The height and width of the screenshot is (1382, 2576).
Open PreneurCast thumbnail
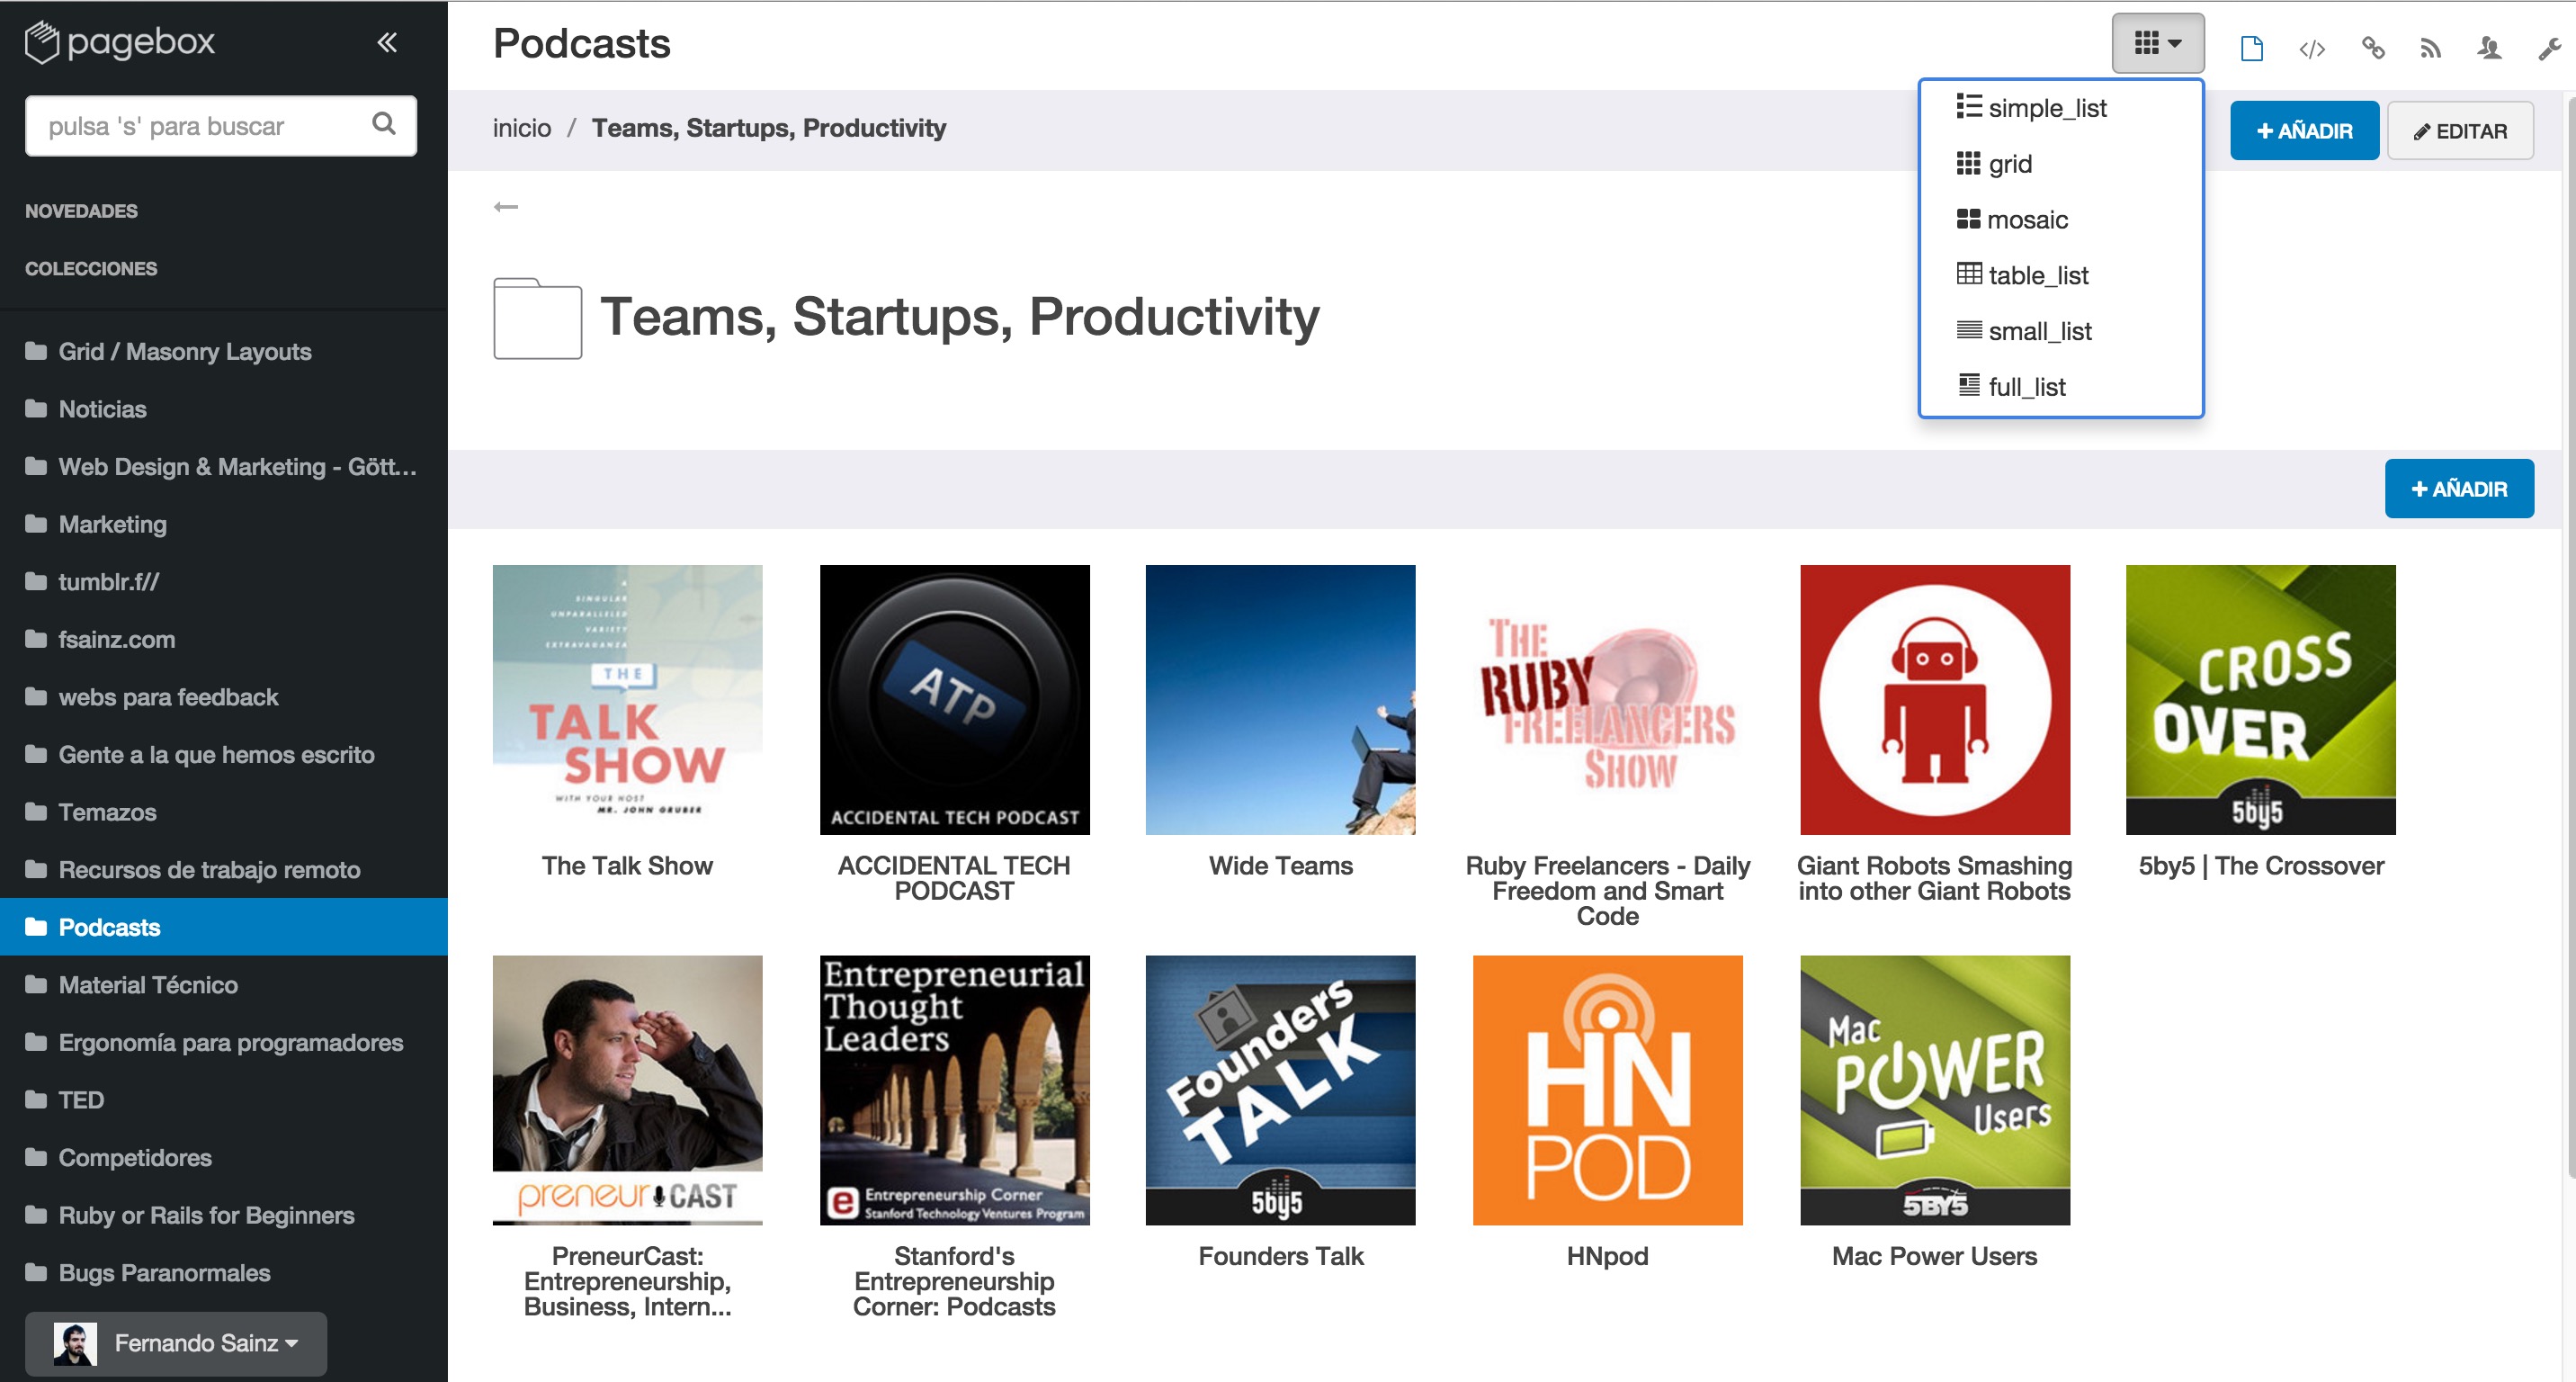pos(627,1090)
